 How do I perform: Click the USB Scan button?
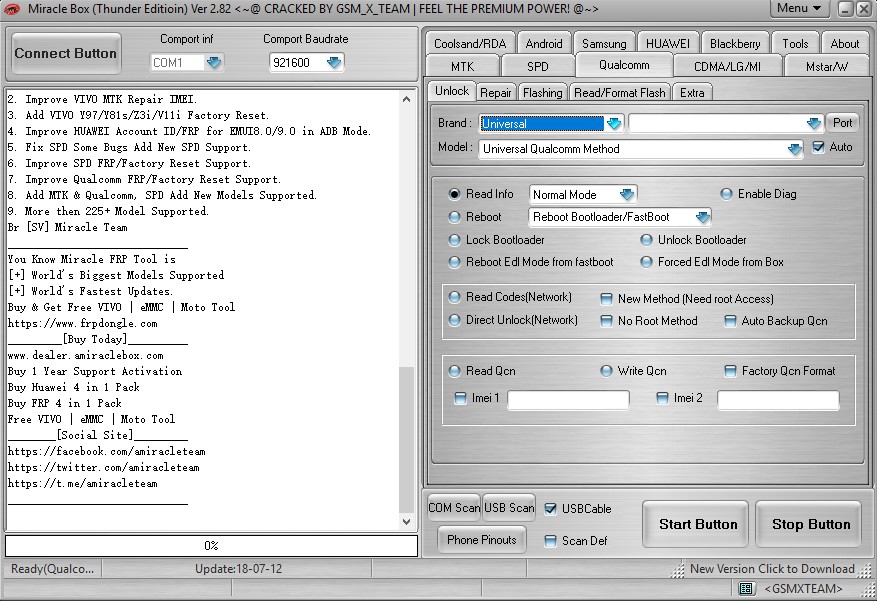(509, 508)
